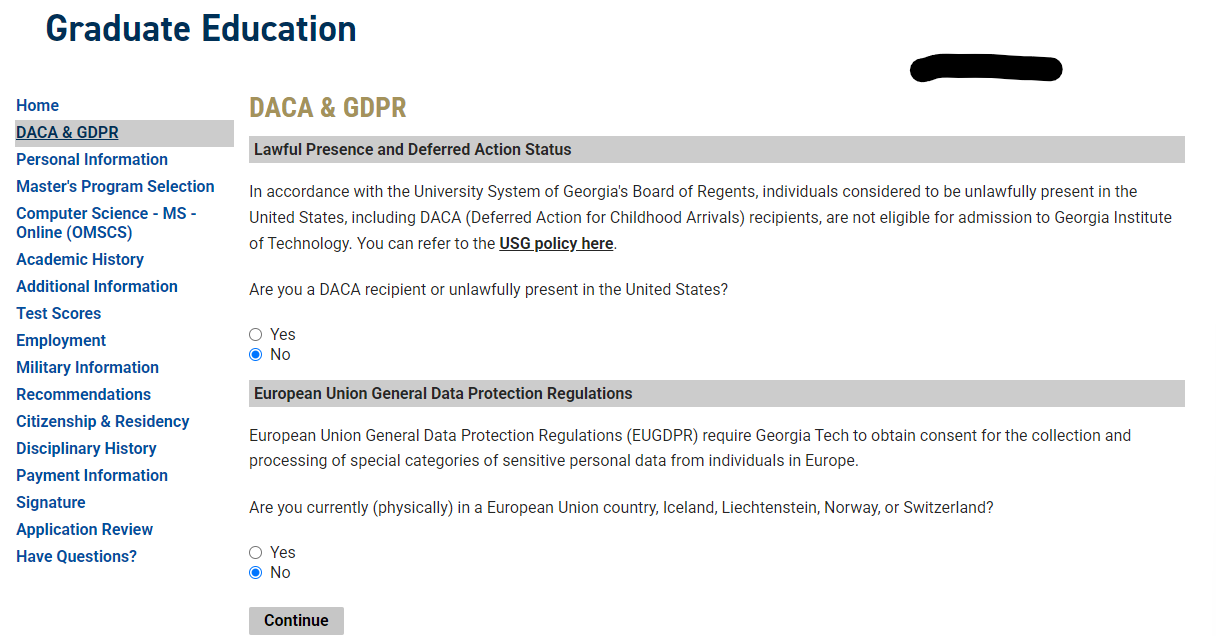Go to Home in sidebar
Image resolution: width=1216 pixels, height=636 pixels.
point(37,106)
